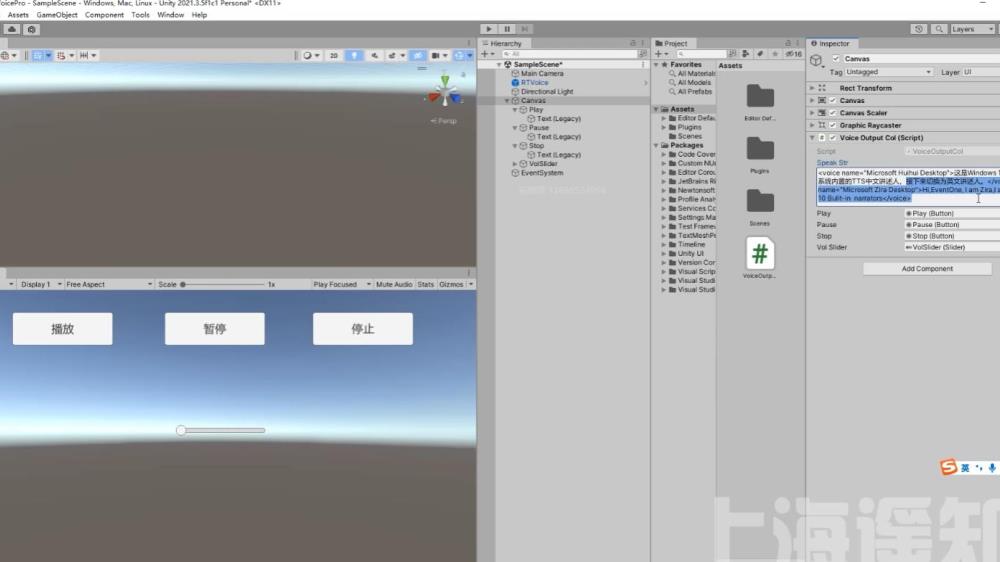Screen dimensions: 1000x562
Task: Open the Tag Untagged dropdown
Action: 888,72
